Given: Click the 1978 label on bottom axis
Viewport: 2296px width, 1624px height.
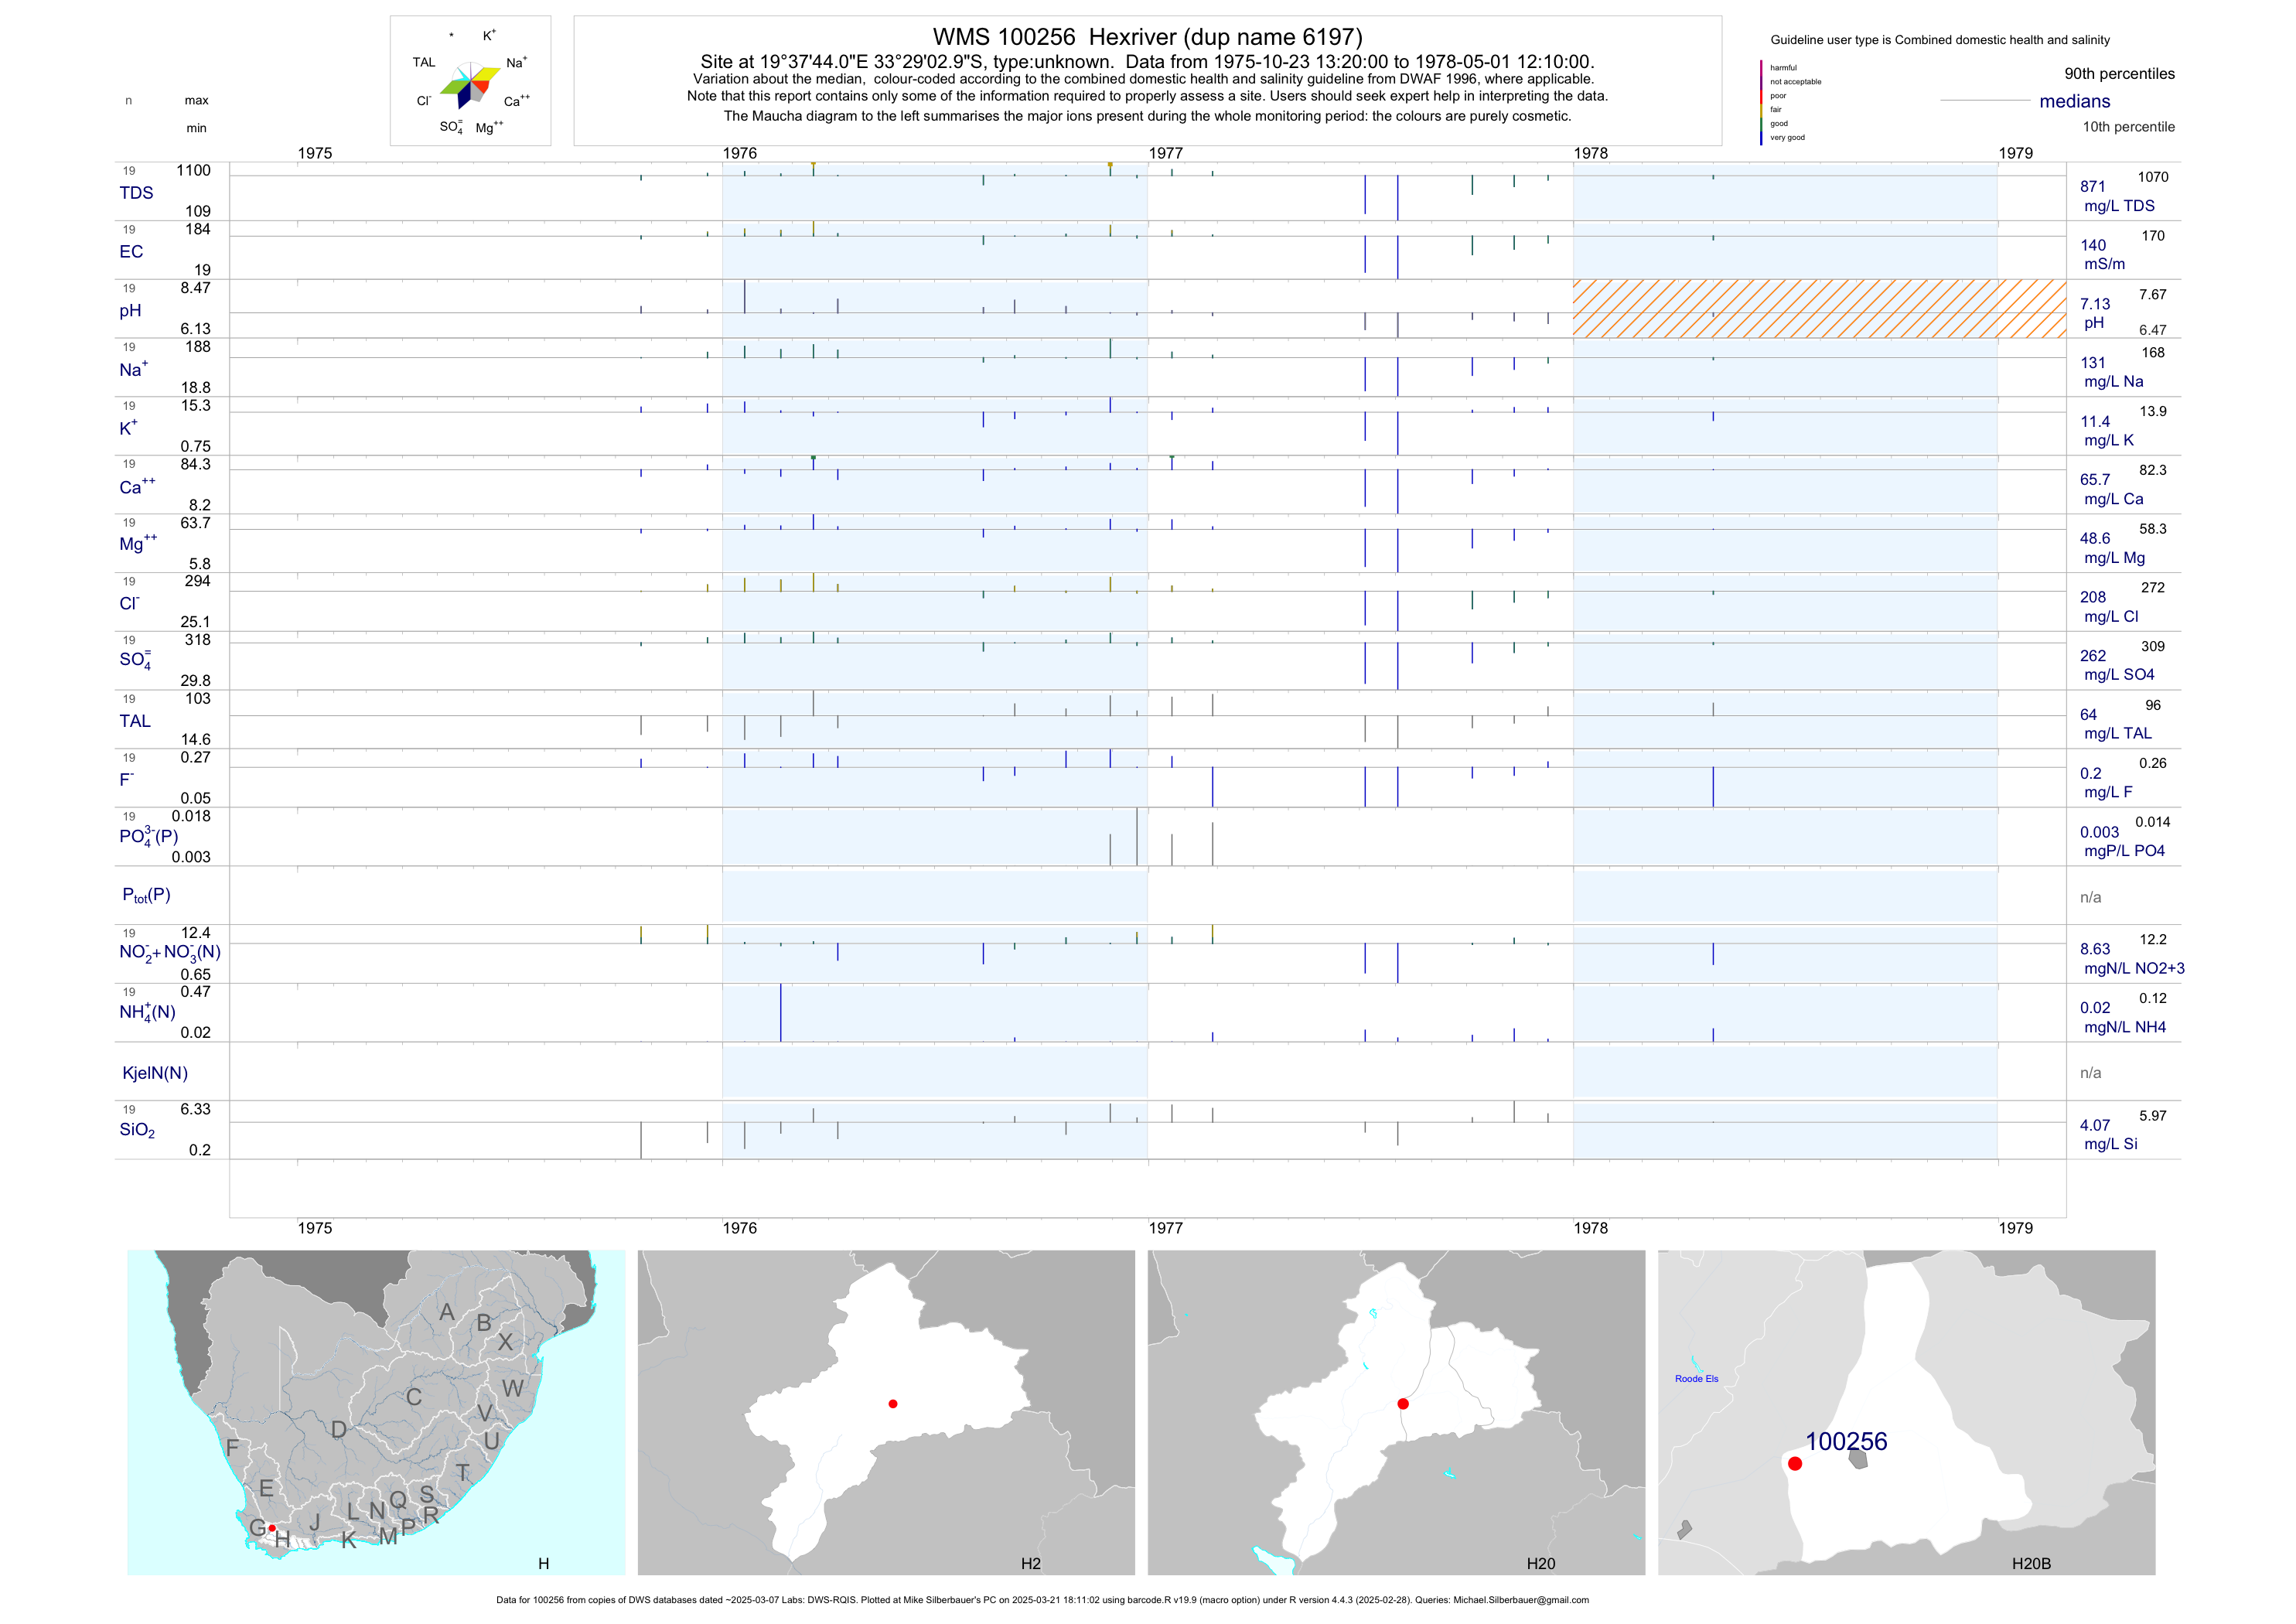Looking at the screenshot, I should [1590, 1228].
